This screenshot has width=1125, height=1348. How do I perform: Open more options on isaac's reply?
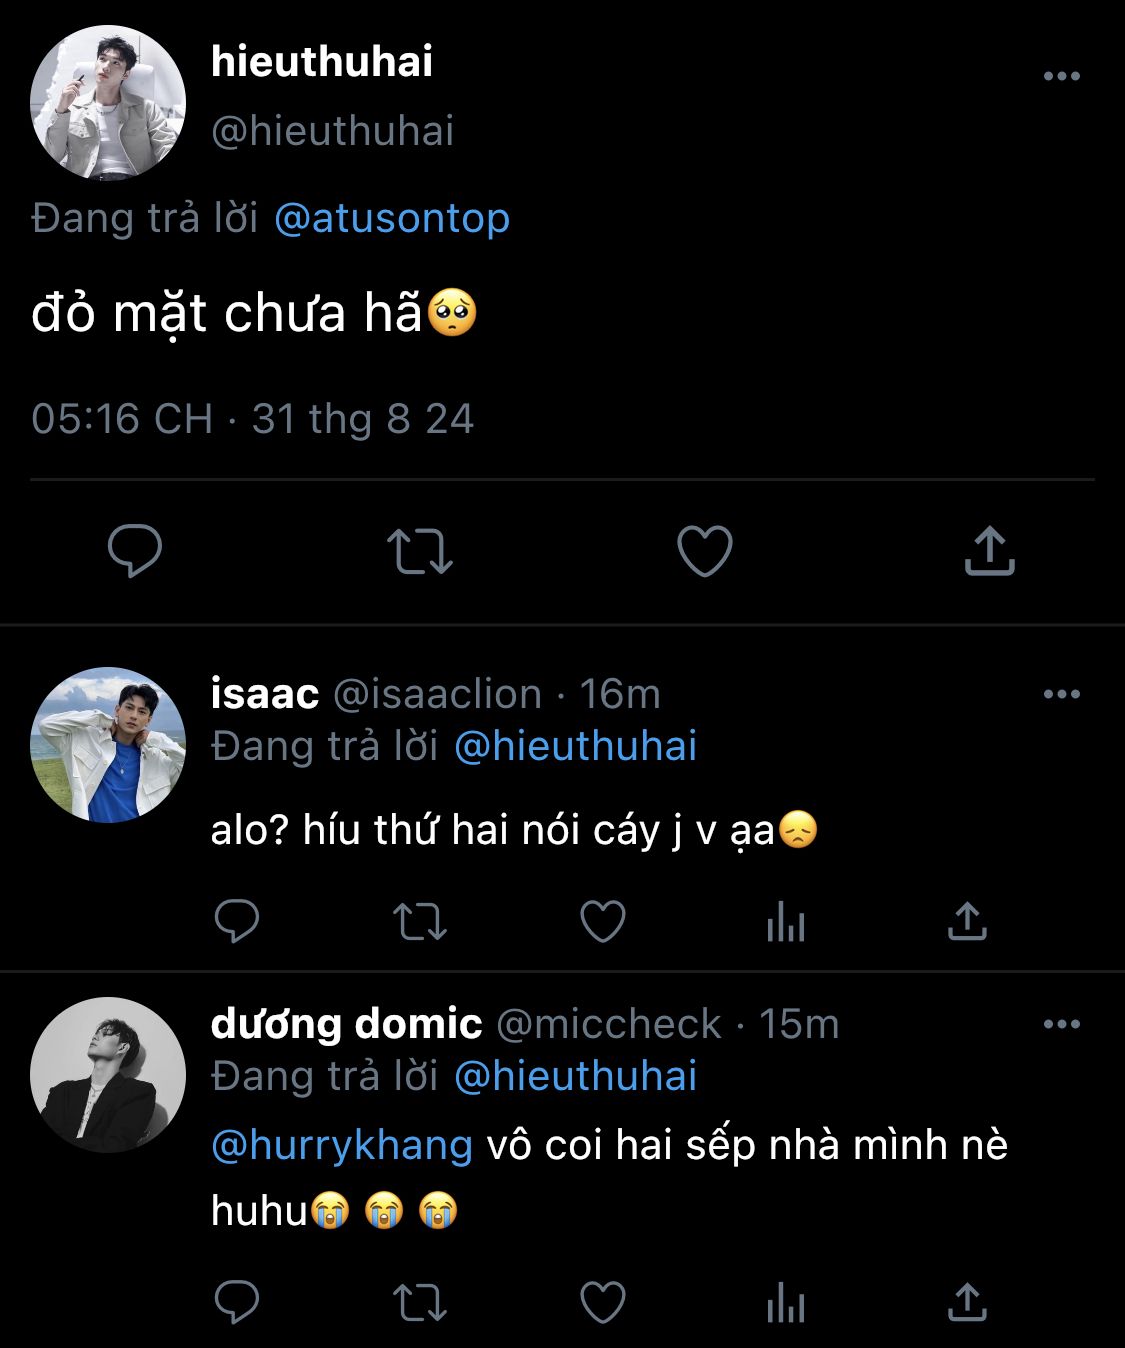pos(1061,694)
